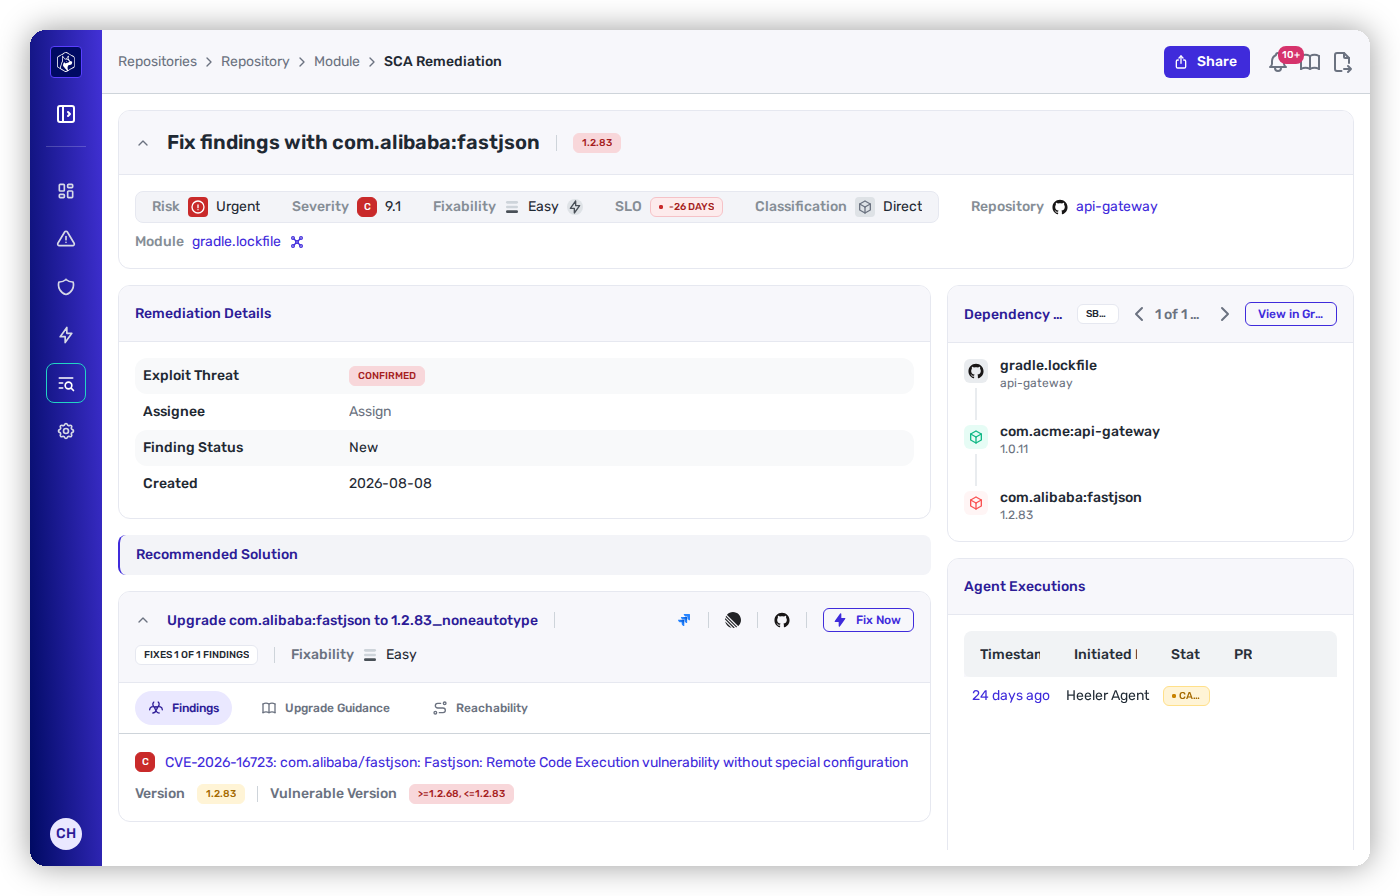Open the search list icon in sidebar
Image resolution: width=1400 pixels, height=896 pixels.
(x=66, y=383)
